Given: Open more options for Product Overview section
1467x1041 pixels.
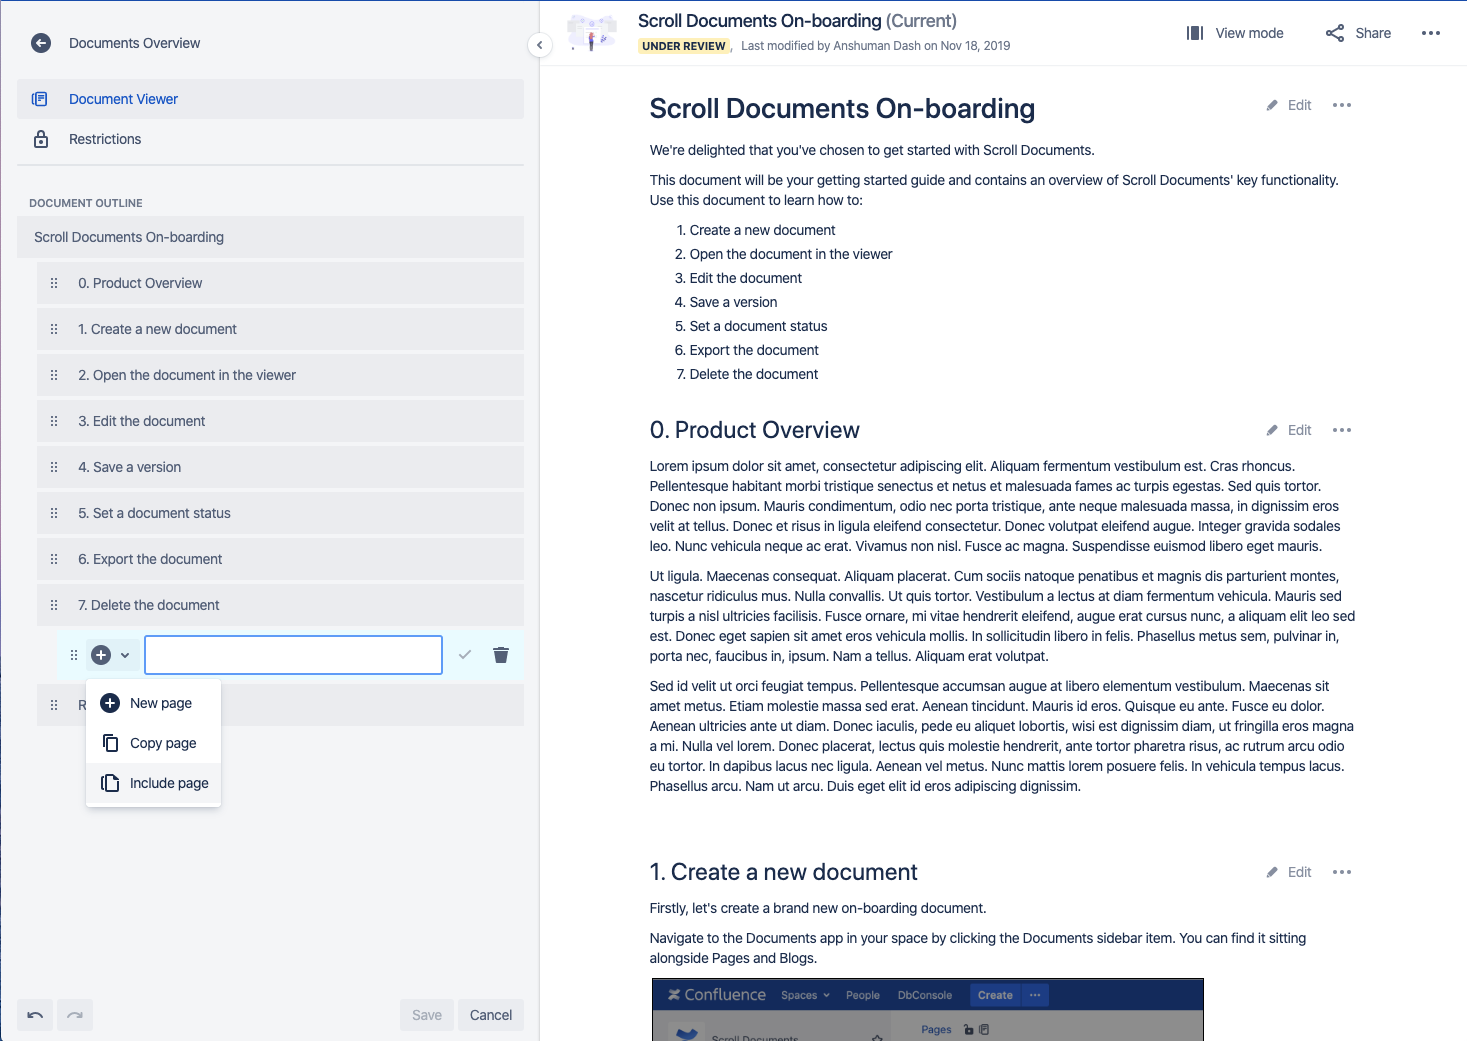Looking at the screenshot, I should 1342,430.
